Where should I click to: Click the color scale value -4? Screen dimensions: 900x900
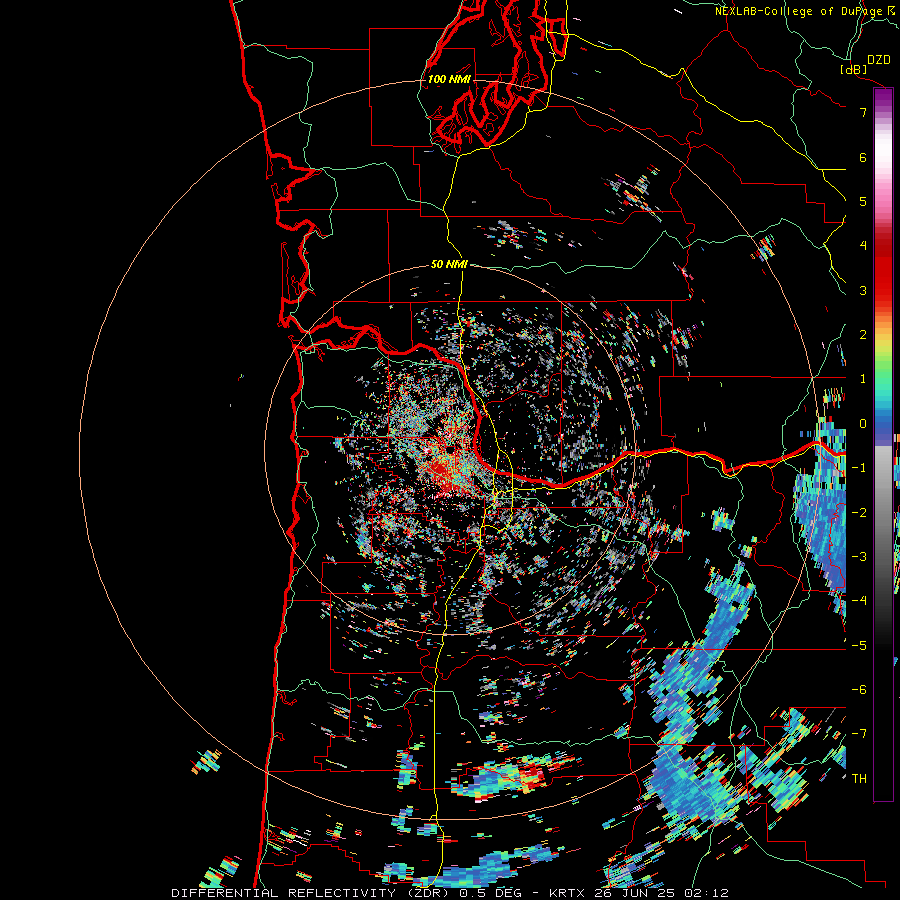coord(859,601)
